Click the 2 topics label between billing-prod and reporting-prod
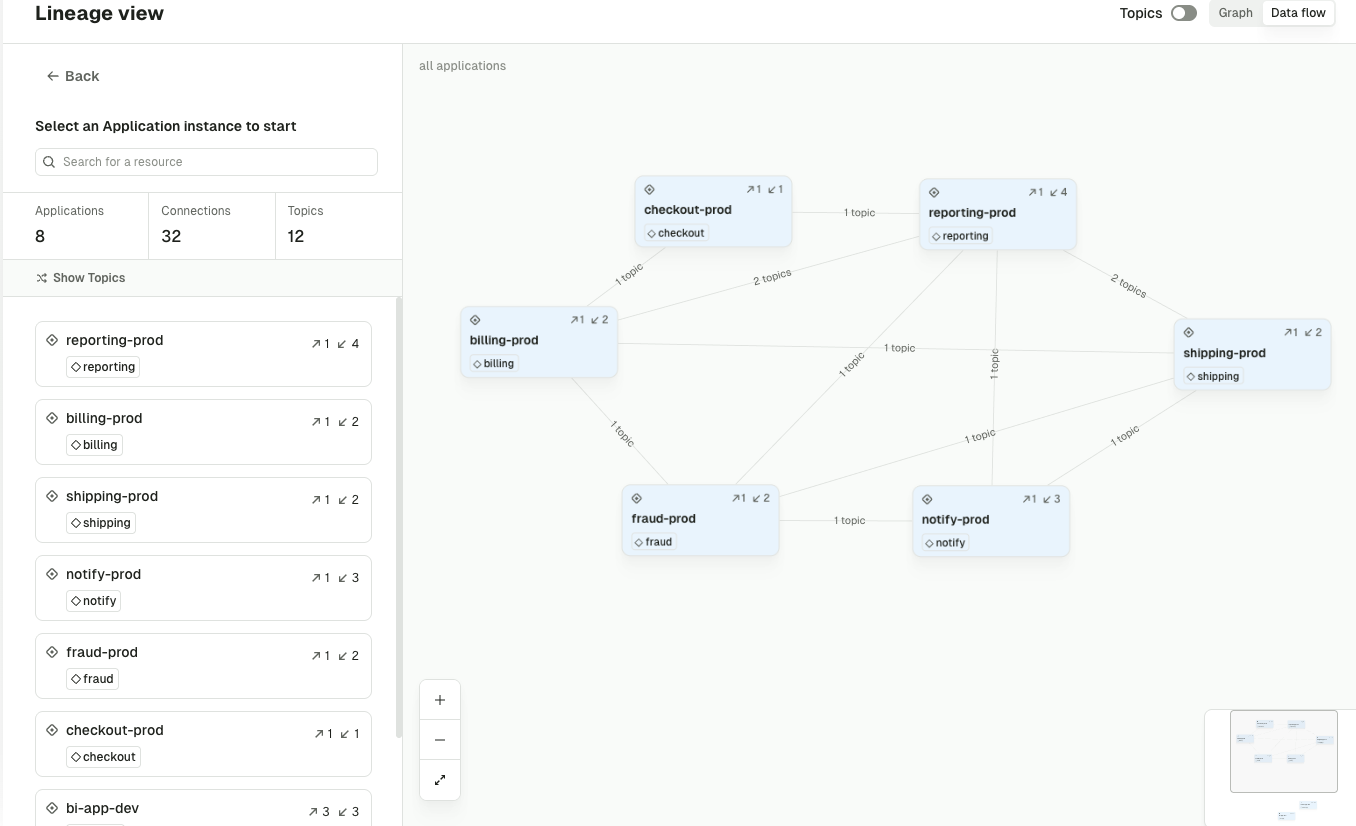Screen dimensions: 1356x826 [x=772, y=277]
